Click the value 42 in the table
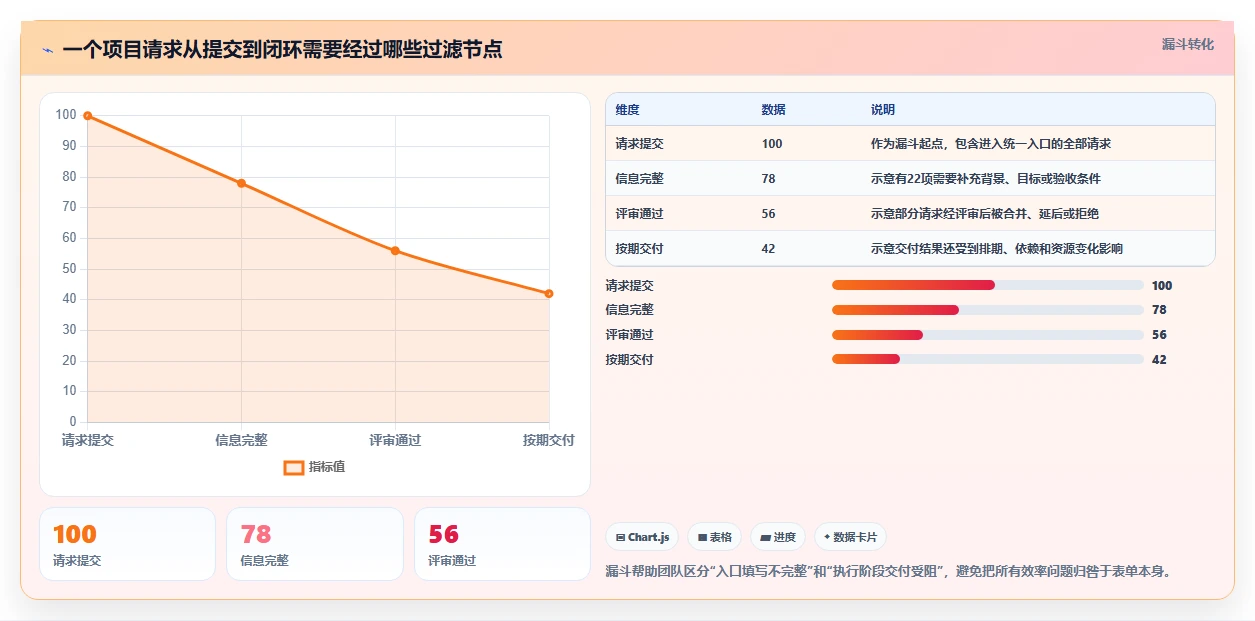This screenshot has width=1255, height=621. click(768, 249)
